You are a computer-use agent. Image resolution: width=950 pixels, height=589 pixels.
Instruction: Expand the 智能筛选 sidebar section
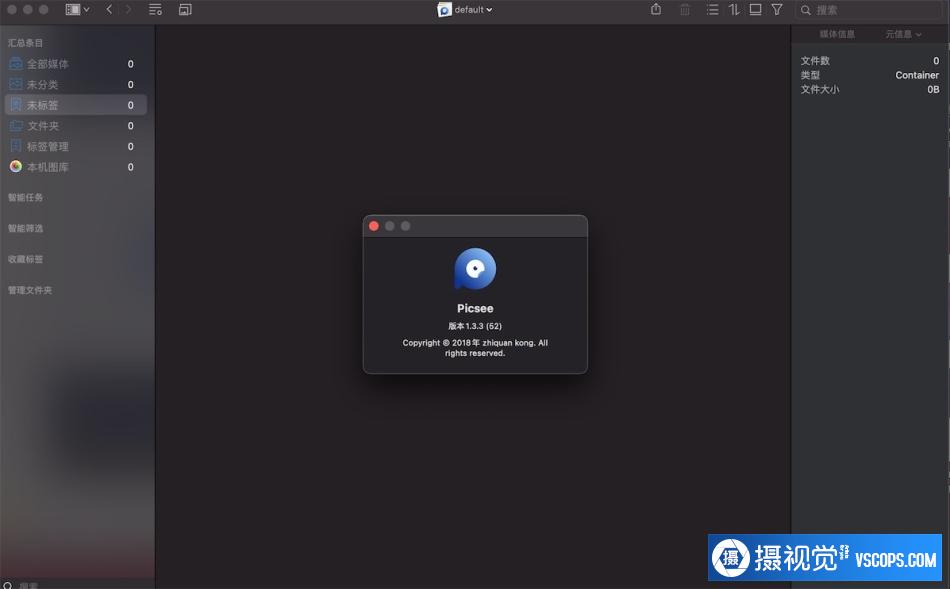coord(25,228)
